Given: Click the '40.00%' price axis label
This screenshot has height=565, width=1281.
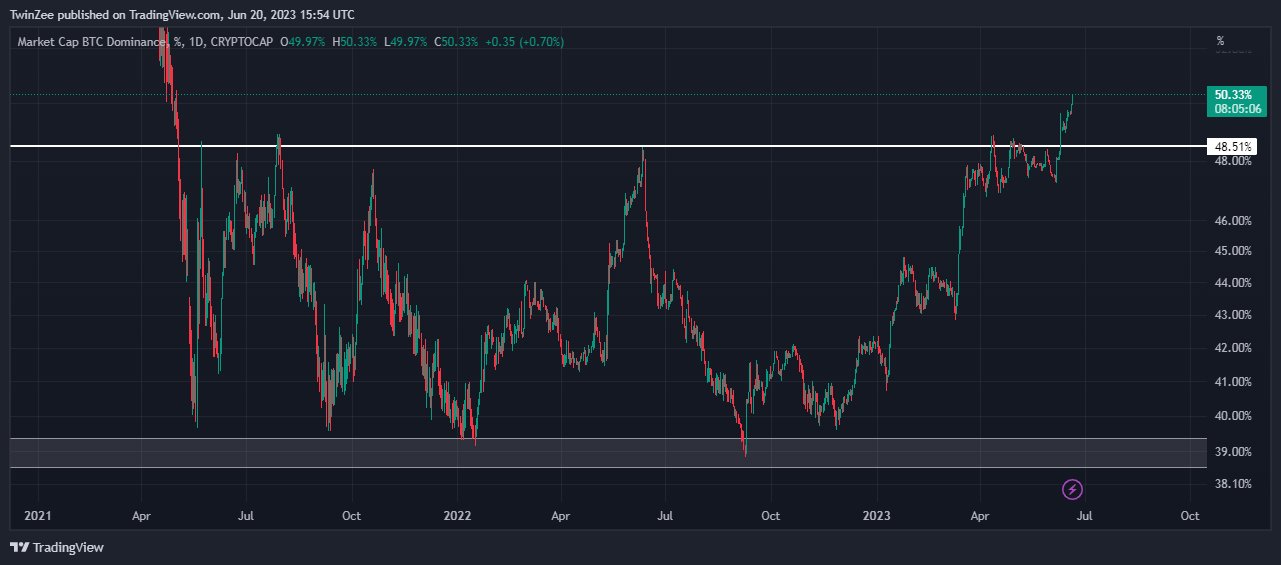Looking at the screenshot, I should [1233, 416].
